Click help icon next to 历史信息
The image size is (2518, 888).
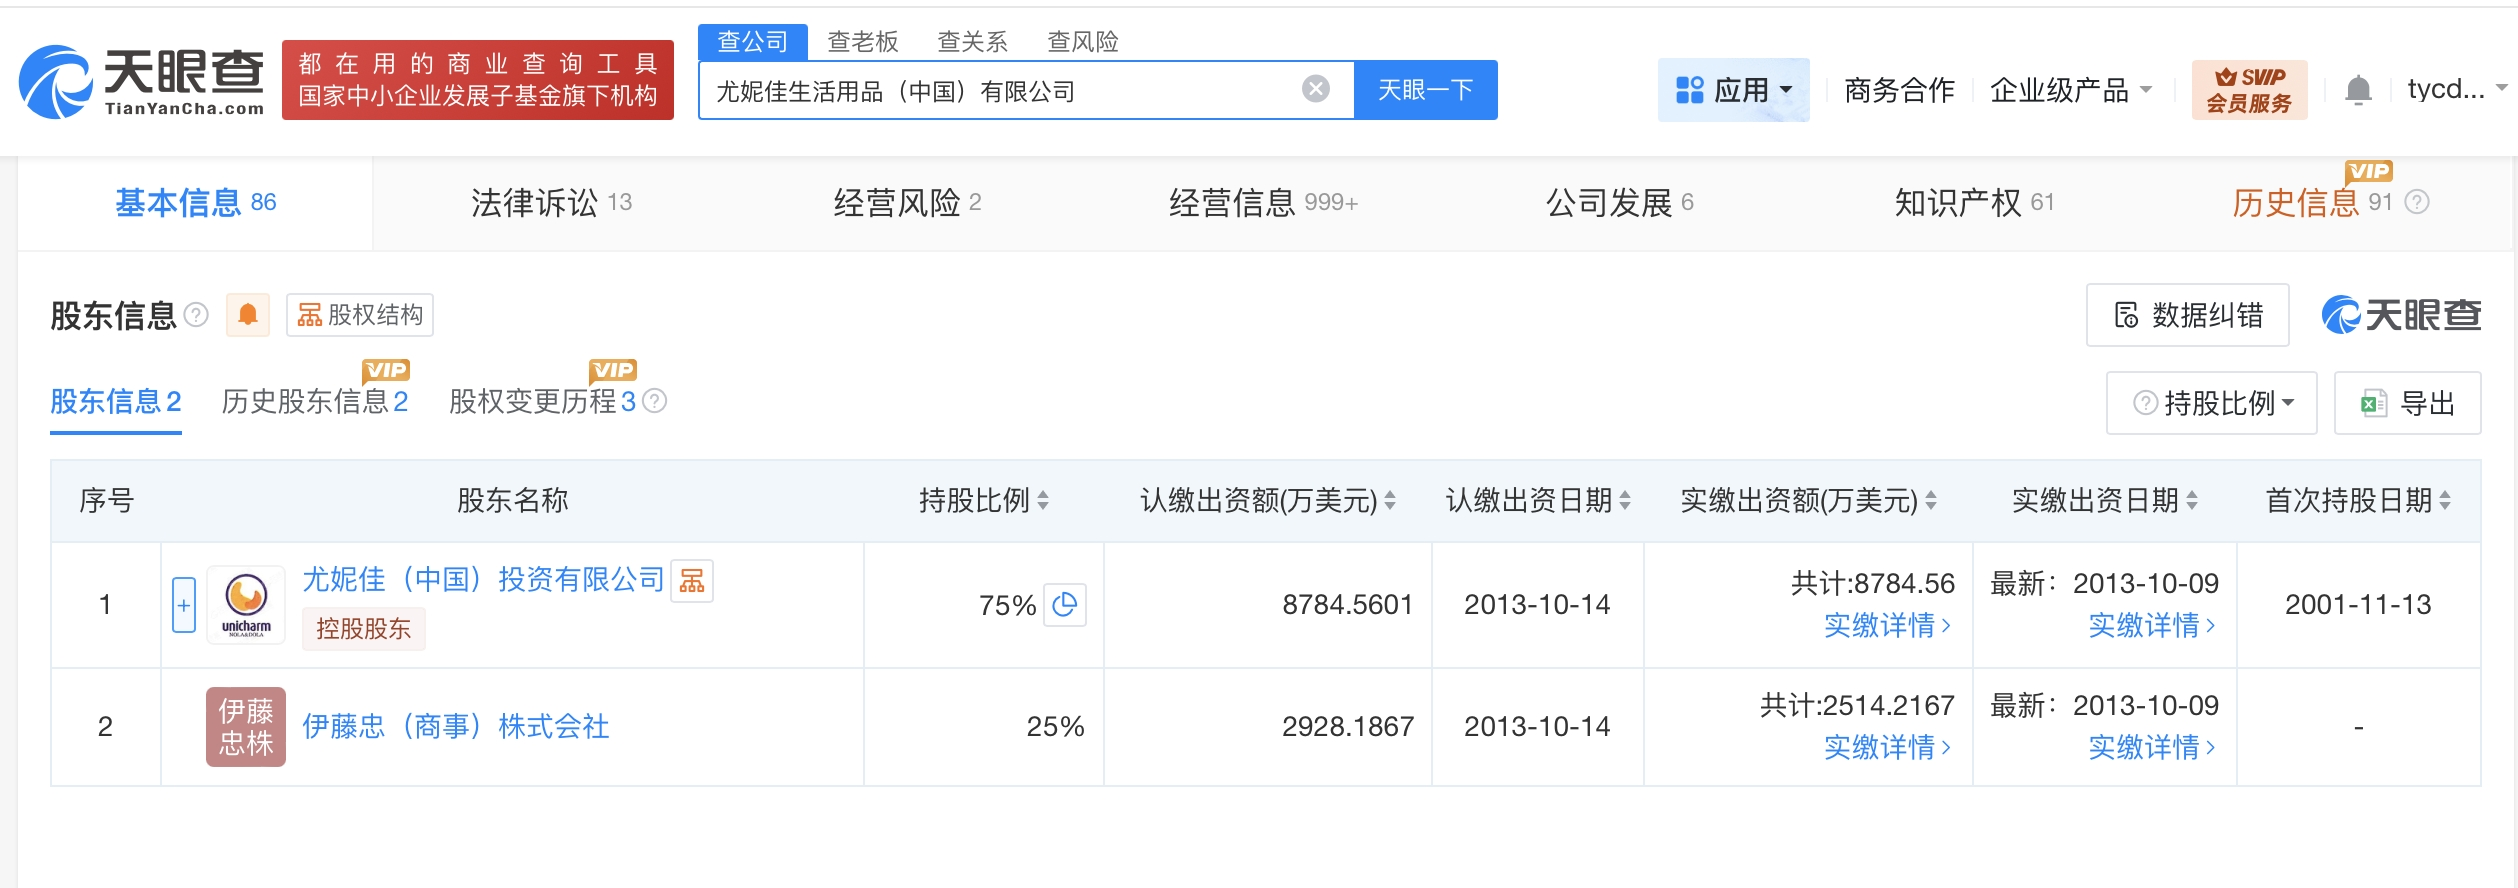(x=2417, y=203)
